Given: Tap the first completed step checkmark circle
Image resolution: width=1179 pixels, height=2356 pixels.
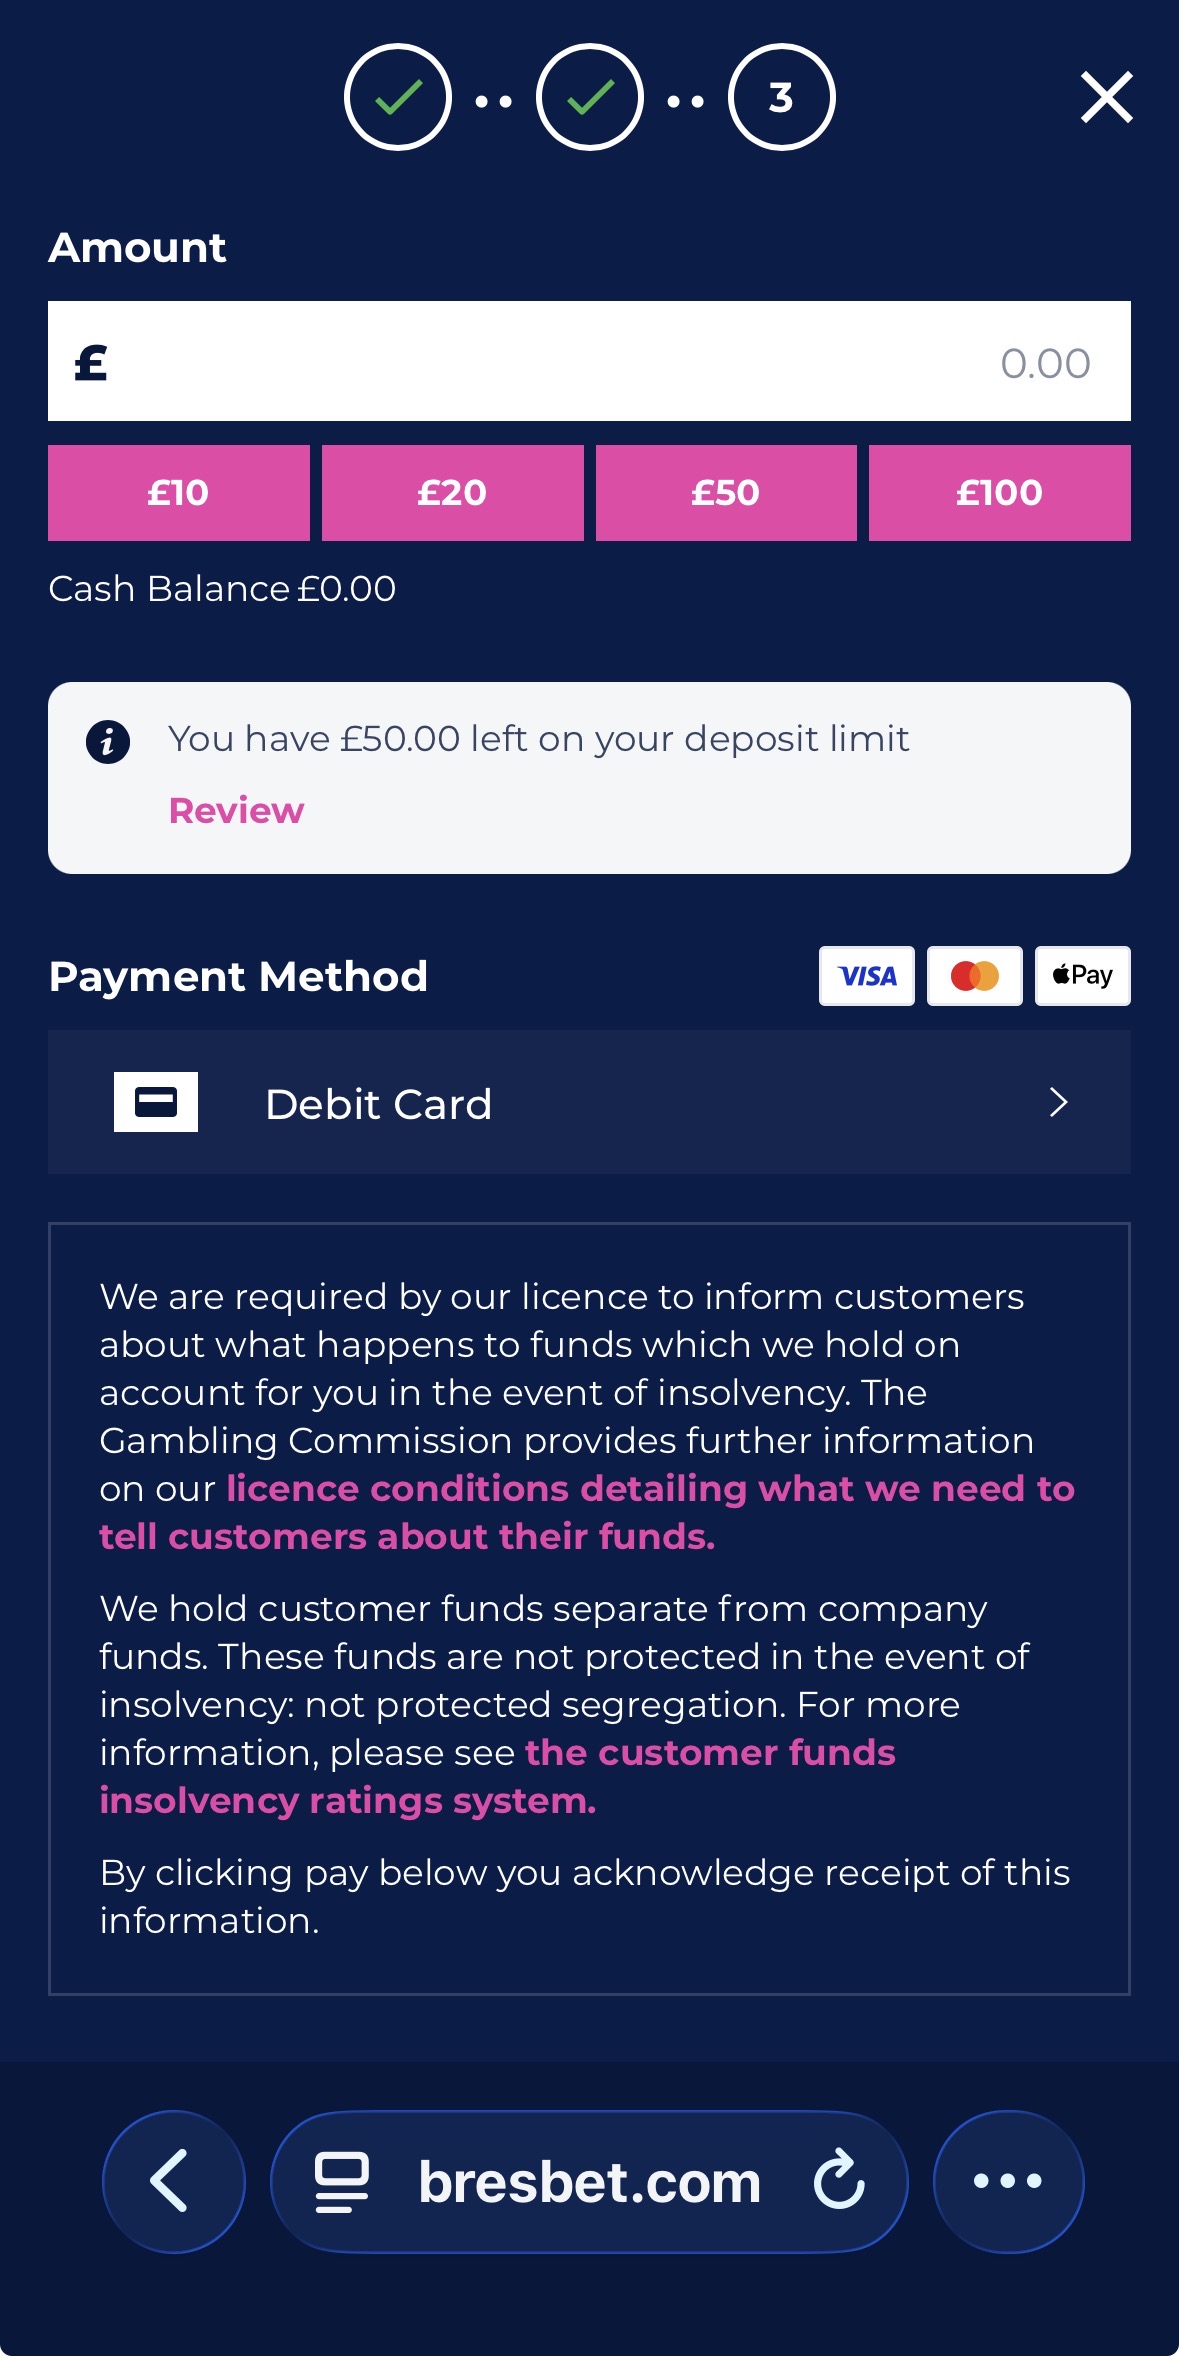Looking at the screenshot, I should (398, 97).
